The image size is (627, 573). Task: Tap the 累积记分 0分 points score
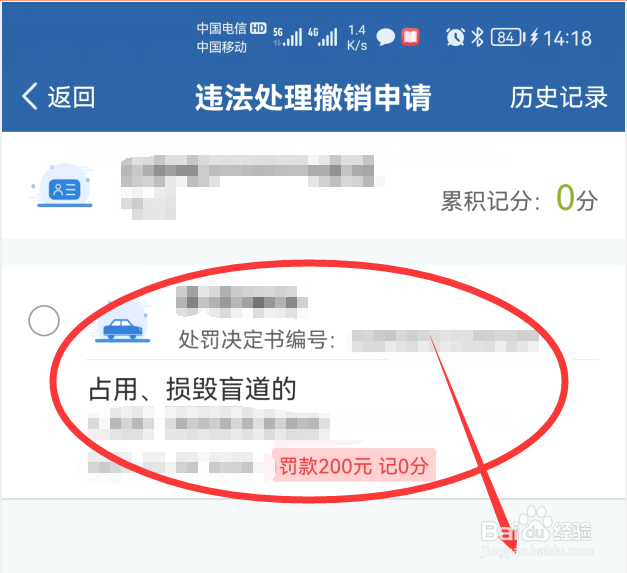pyautogui.click(x=519, y=199)
